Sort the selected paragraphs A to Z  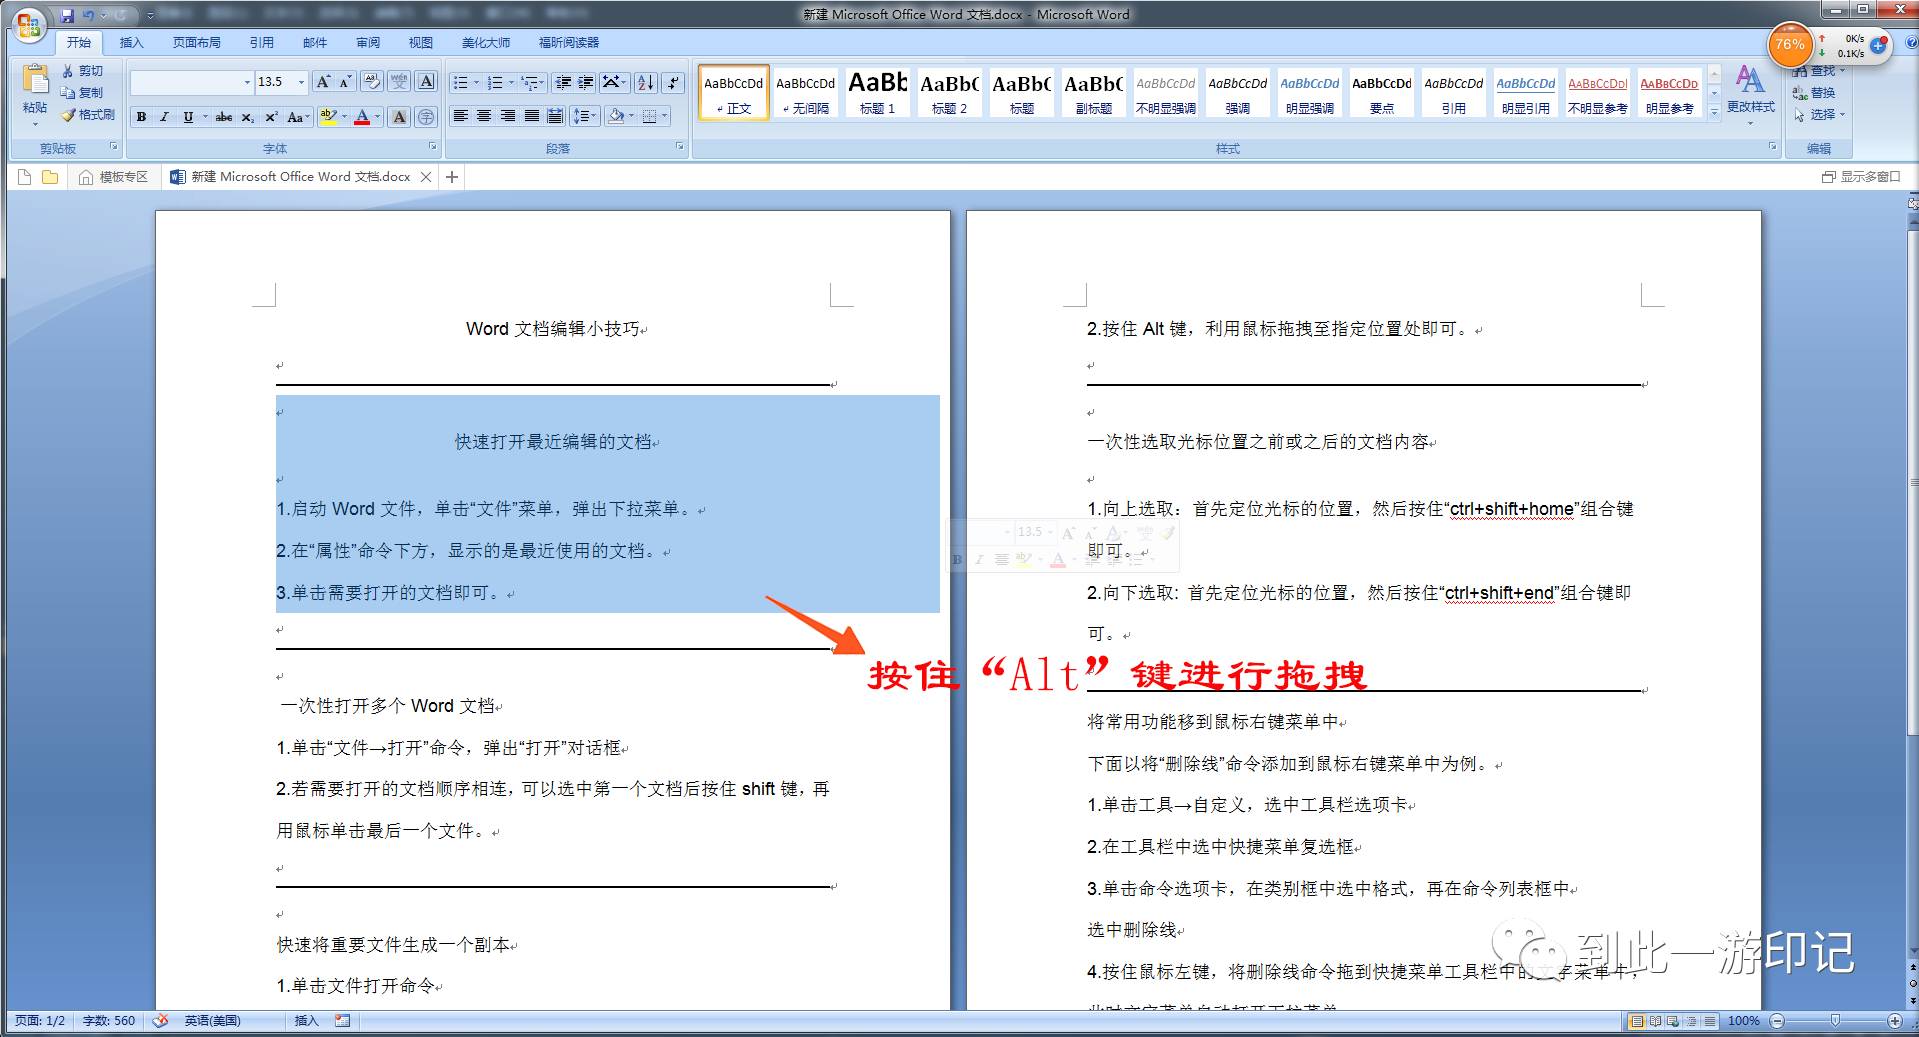[646, 82]
